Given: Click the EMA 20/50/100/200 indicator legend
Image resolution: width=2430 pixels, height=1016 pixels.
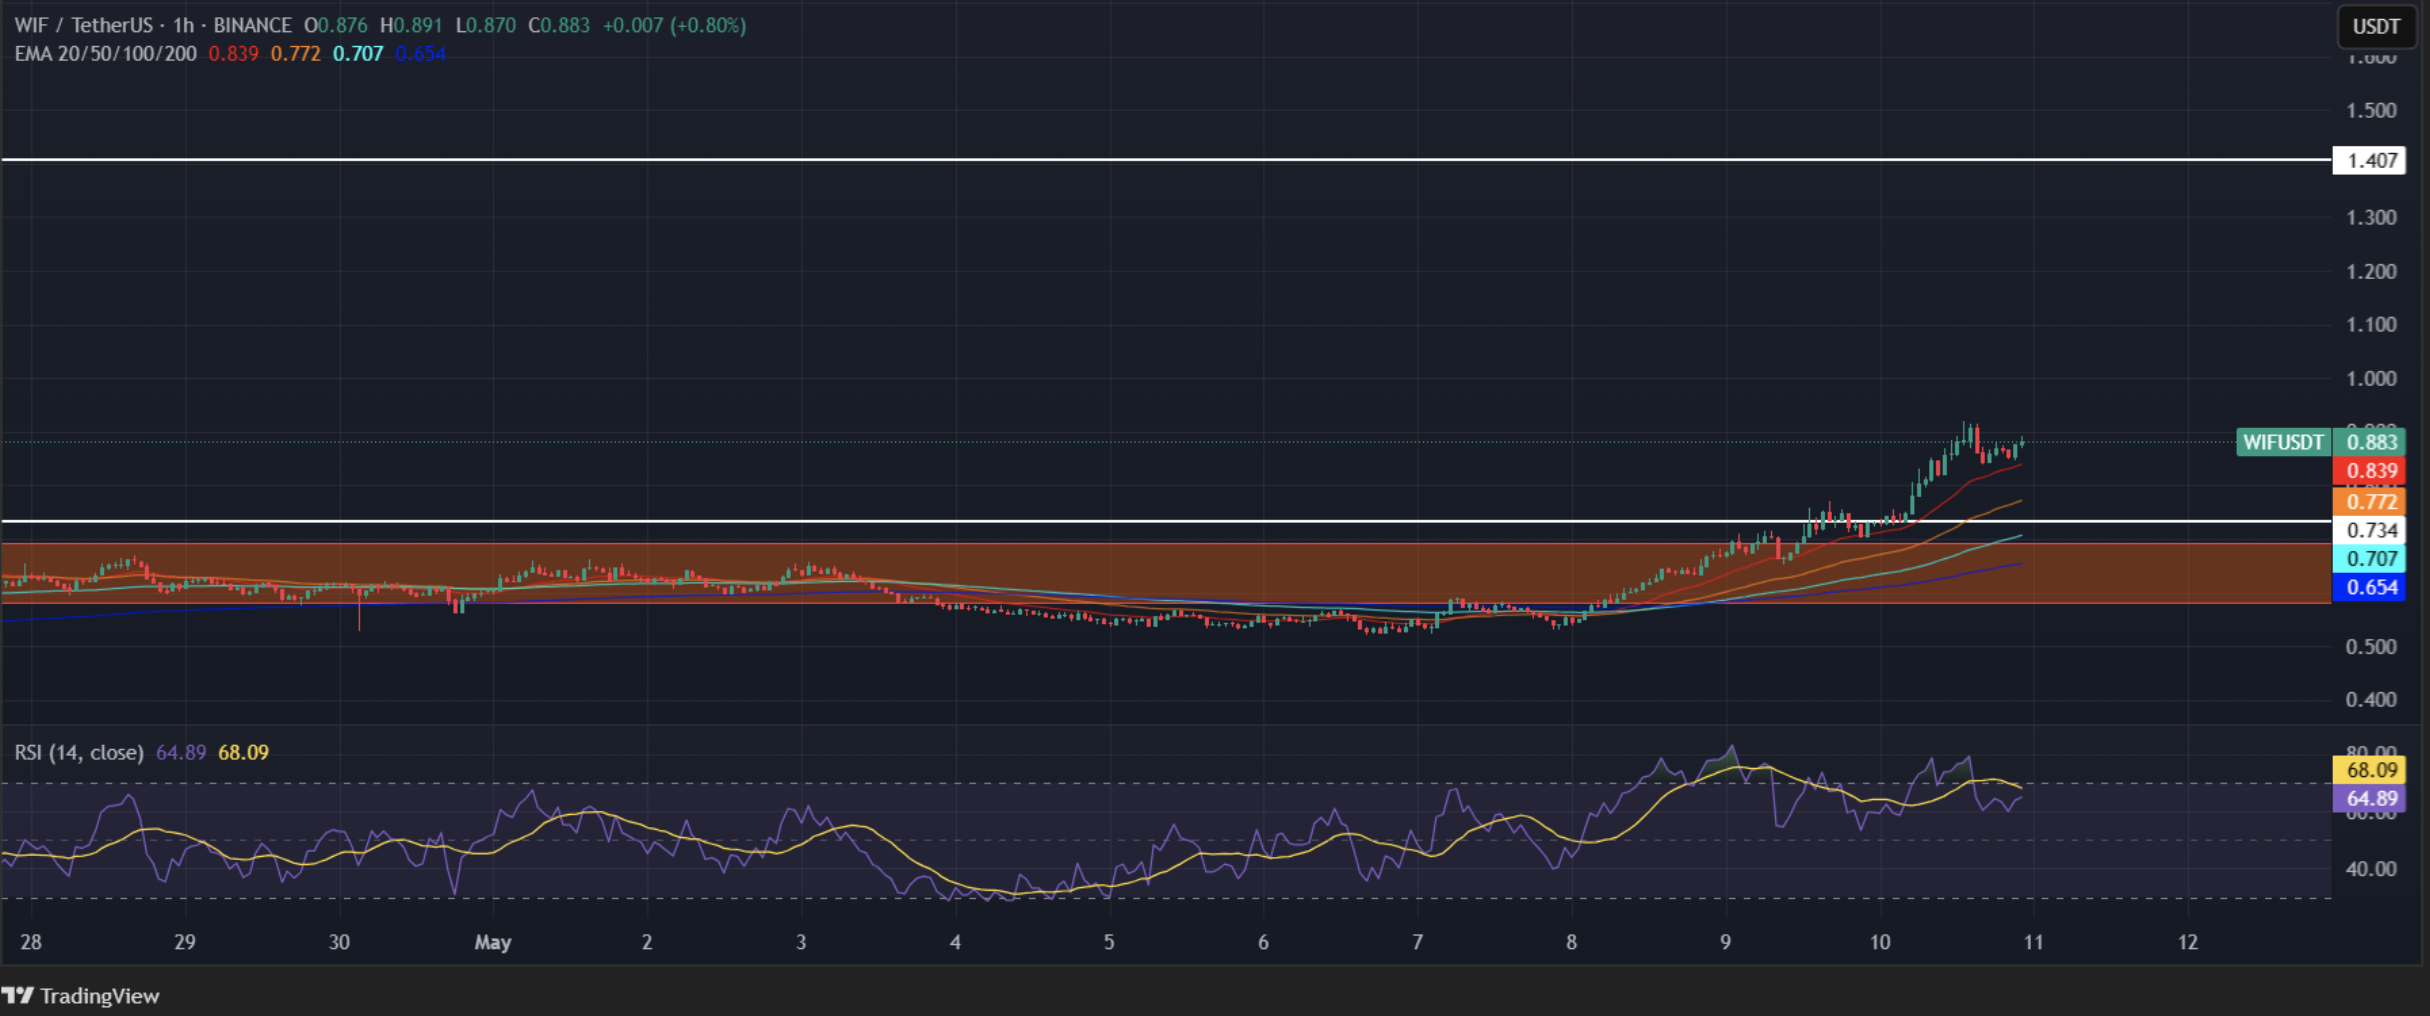Looking at the screenshot, I should [x=105, y=54].
